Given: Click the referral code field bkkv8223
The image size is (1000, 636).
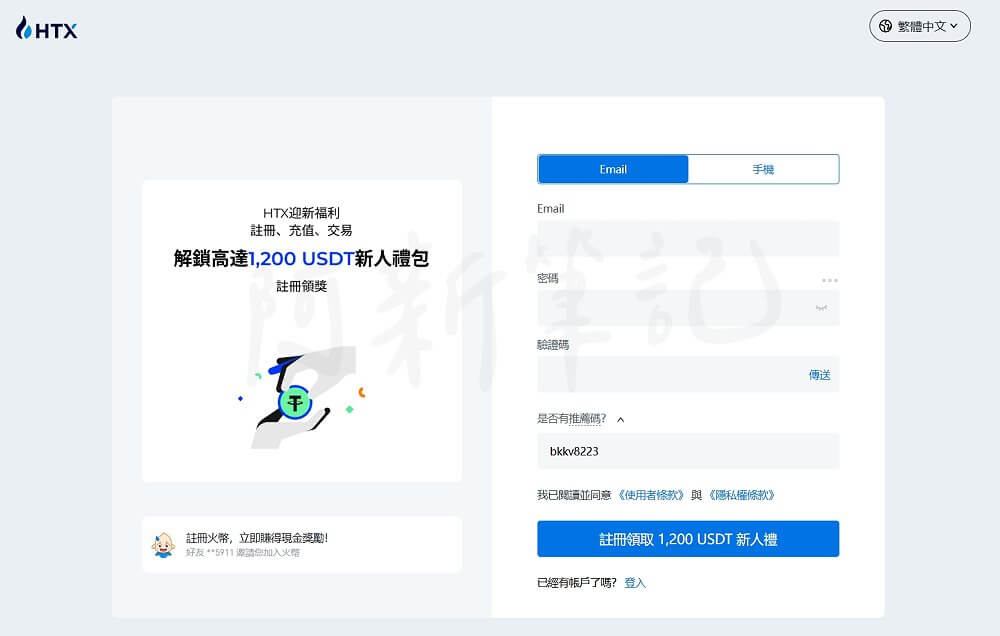Looking at the screenshot, I should [x=688, y=451].
